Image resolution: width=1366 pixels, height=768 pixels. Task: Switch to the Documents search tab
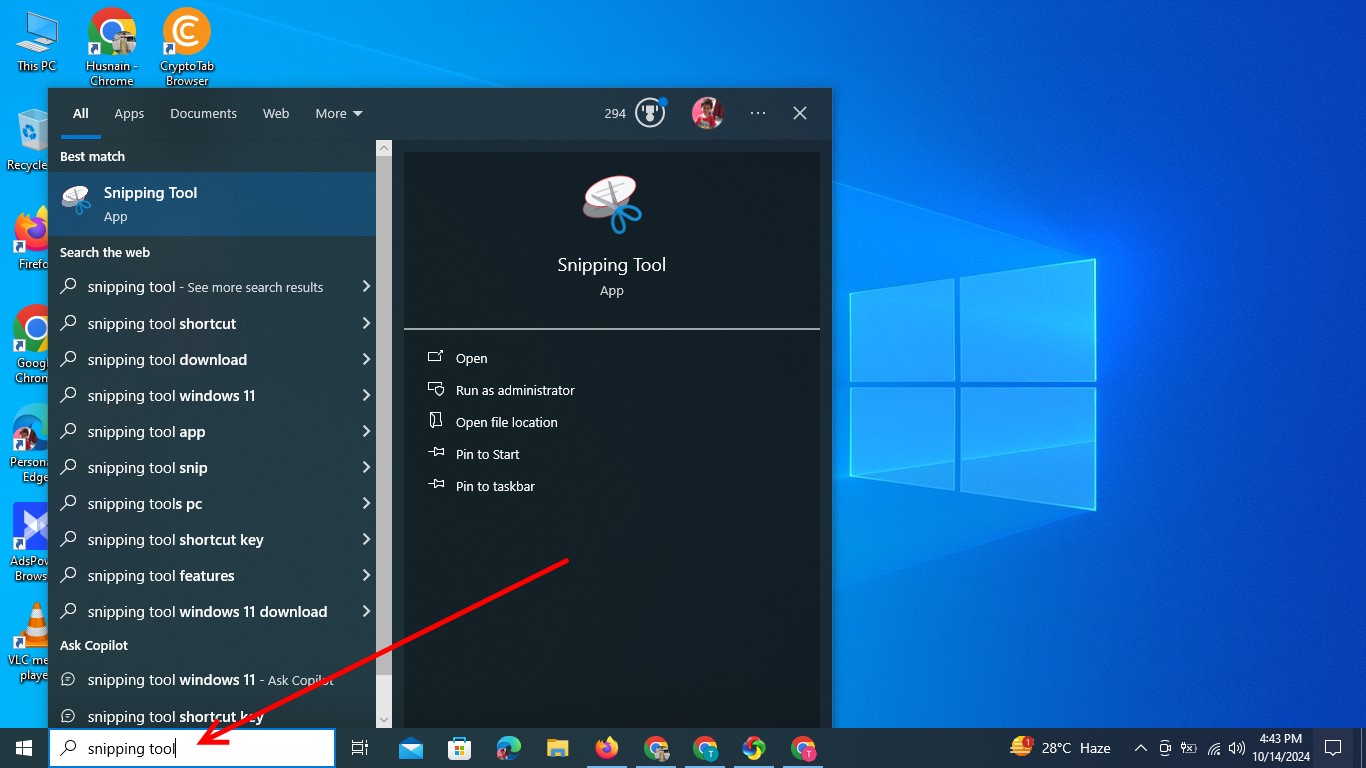pyautogui.click(x=203, y=113)
